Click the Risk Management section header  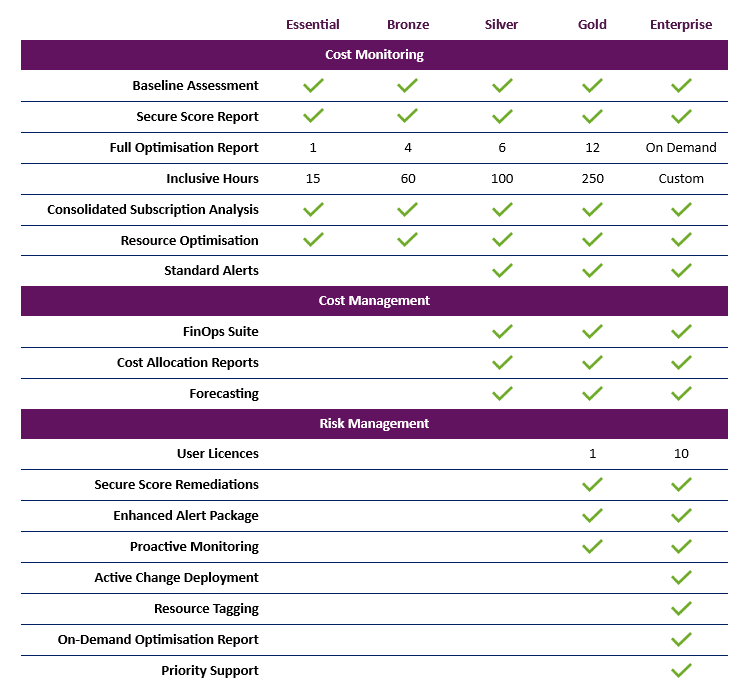[374, 424]
